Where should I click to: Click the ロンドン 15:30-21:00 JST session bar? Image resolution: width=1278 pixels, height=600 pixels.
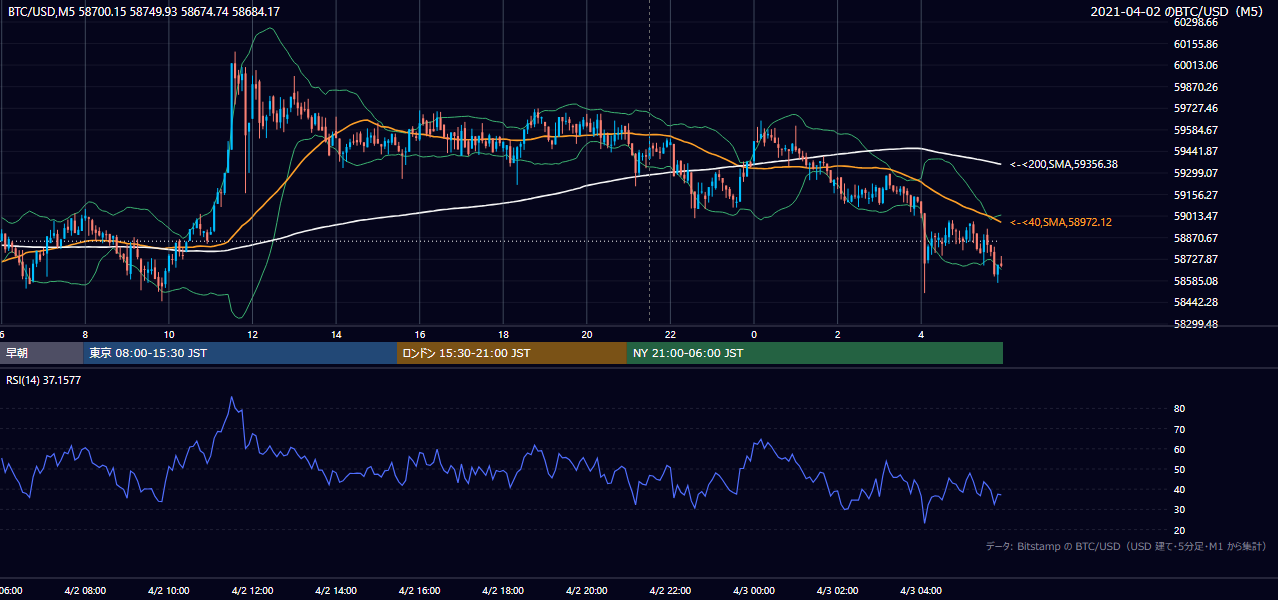(512, 352)
